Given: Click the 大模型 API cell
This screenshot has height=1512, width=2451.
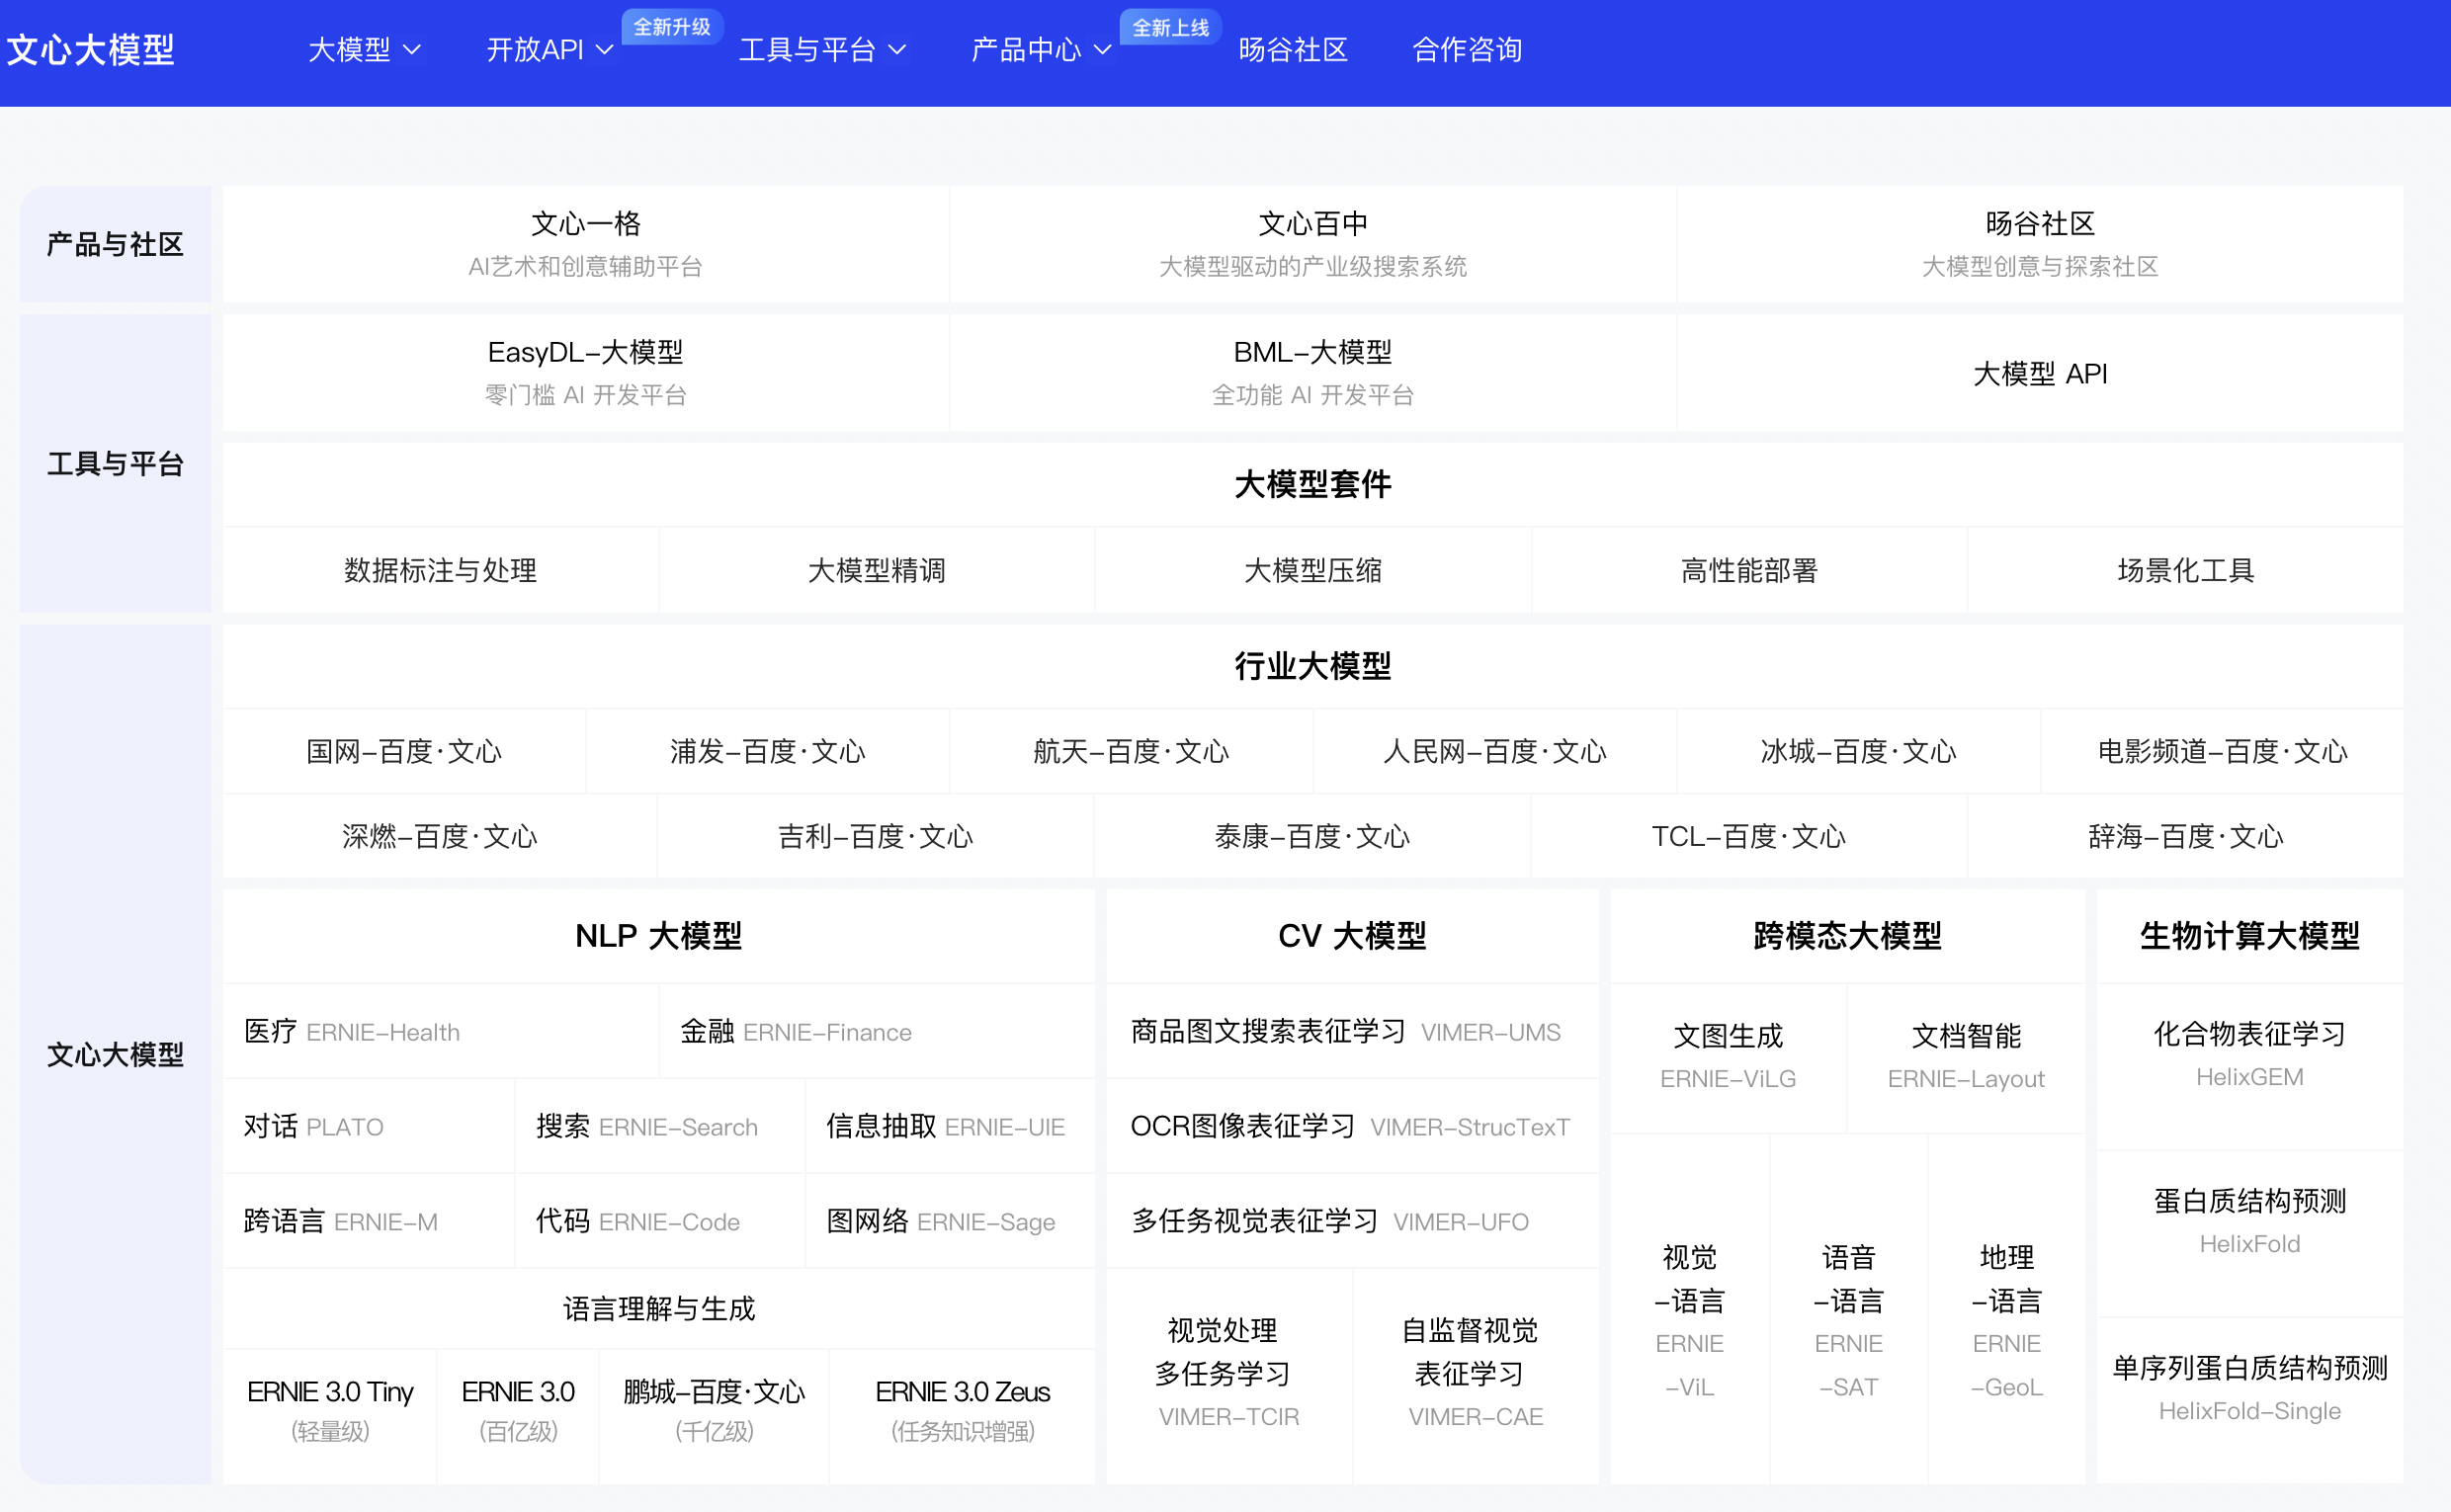Looking at the screenshot, I should click(x=2040, y=373).
